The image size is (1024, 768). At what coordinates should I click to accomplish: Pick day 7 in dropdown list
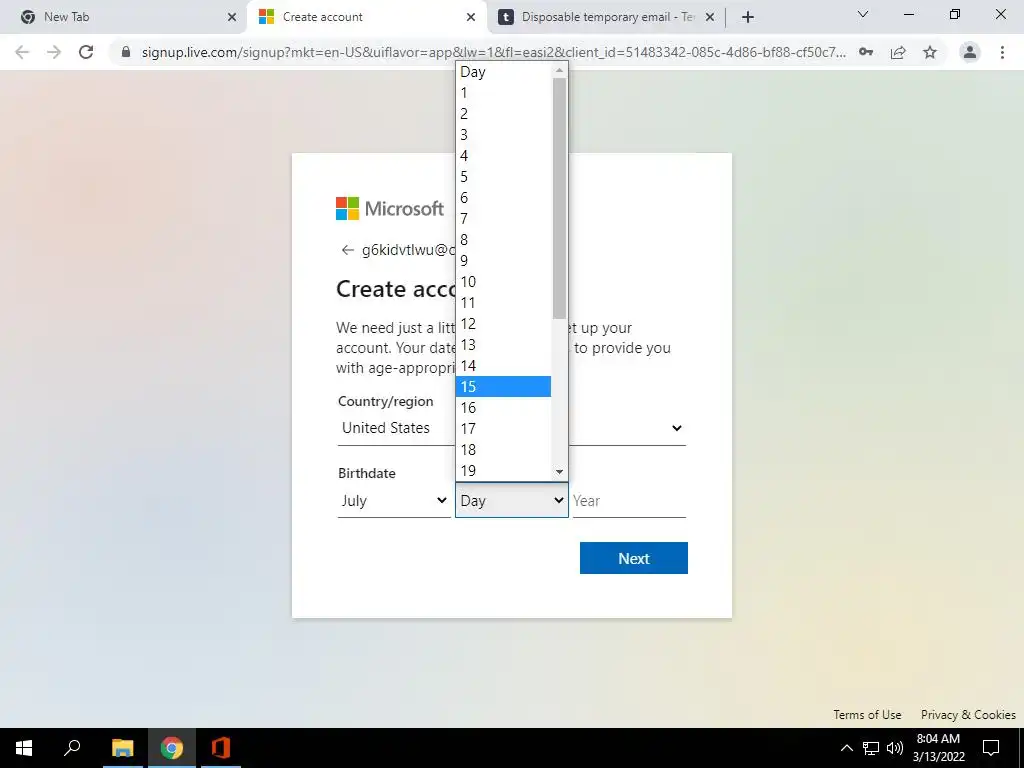(x=503, y=219)
